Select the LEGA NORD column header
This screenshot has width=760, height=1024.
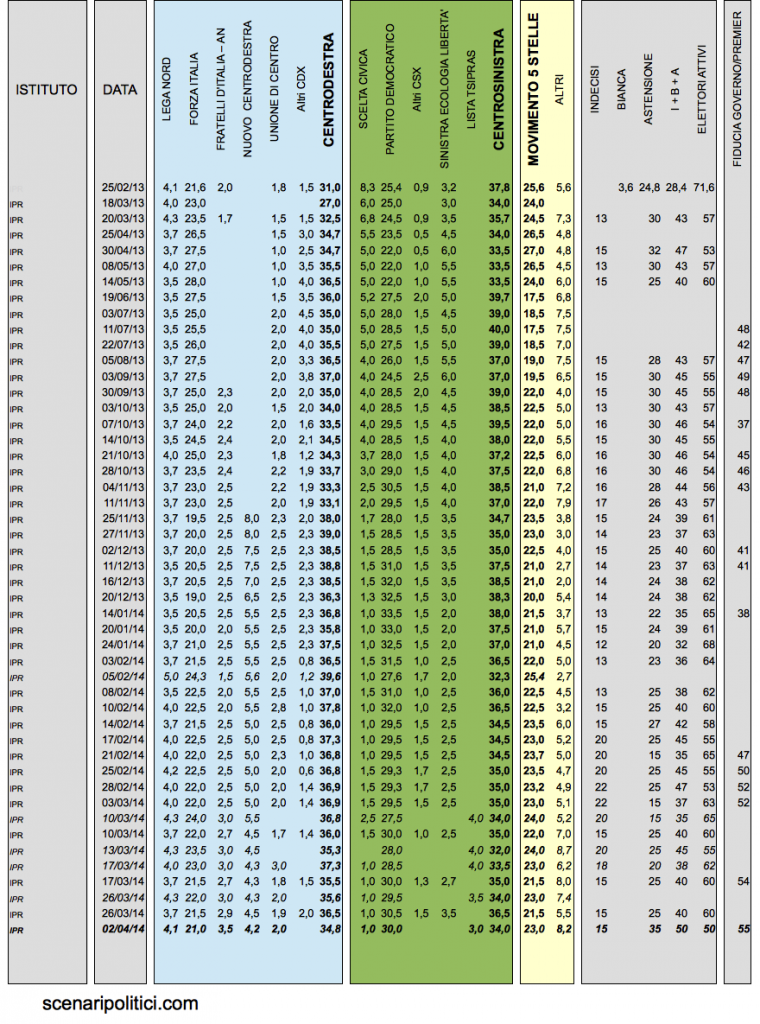(166, 89)
